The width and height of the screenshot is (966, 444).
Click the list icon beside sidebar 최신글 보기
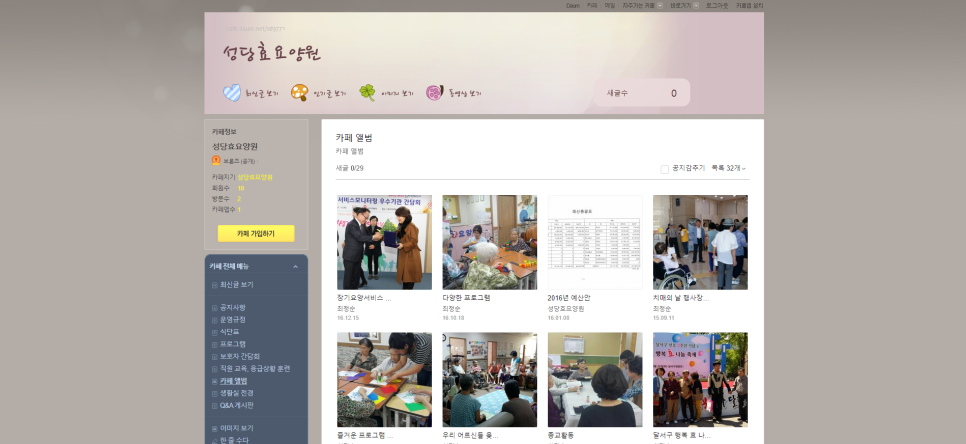click(214, 285)
